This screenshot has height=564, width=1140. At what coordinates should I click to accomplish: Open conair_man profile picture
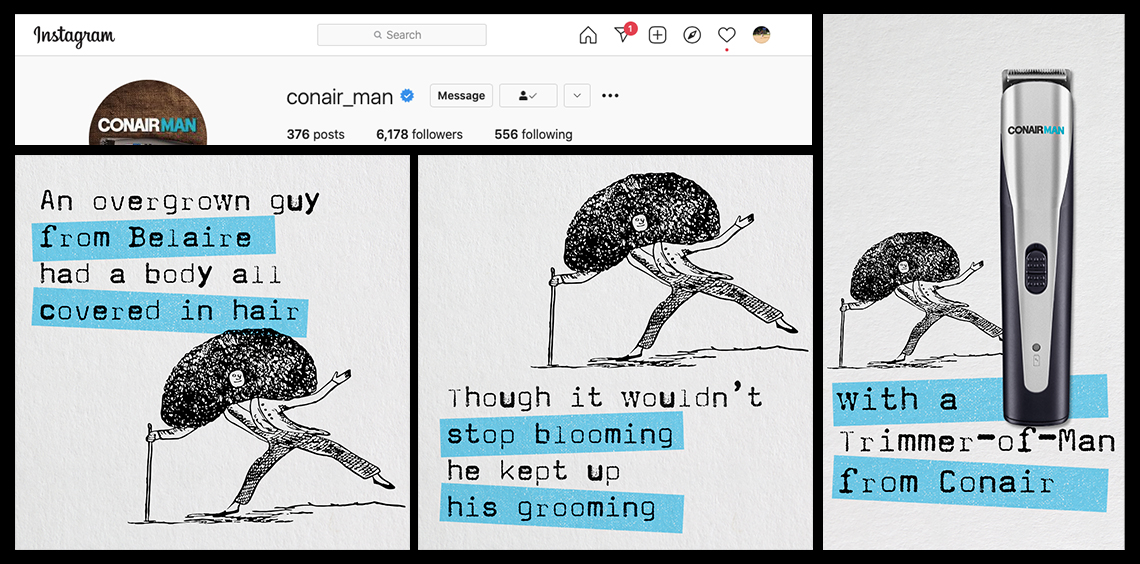[x=148, y=113]
